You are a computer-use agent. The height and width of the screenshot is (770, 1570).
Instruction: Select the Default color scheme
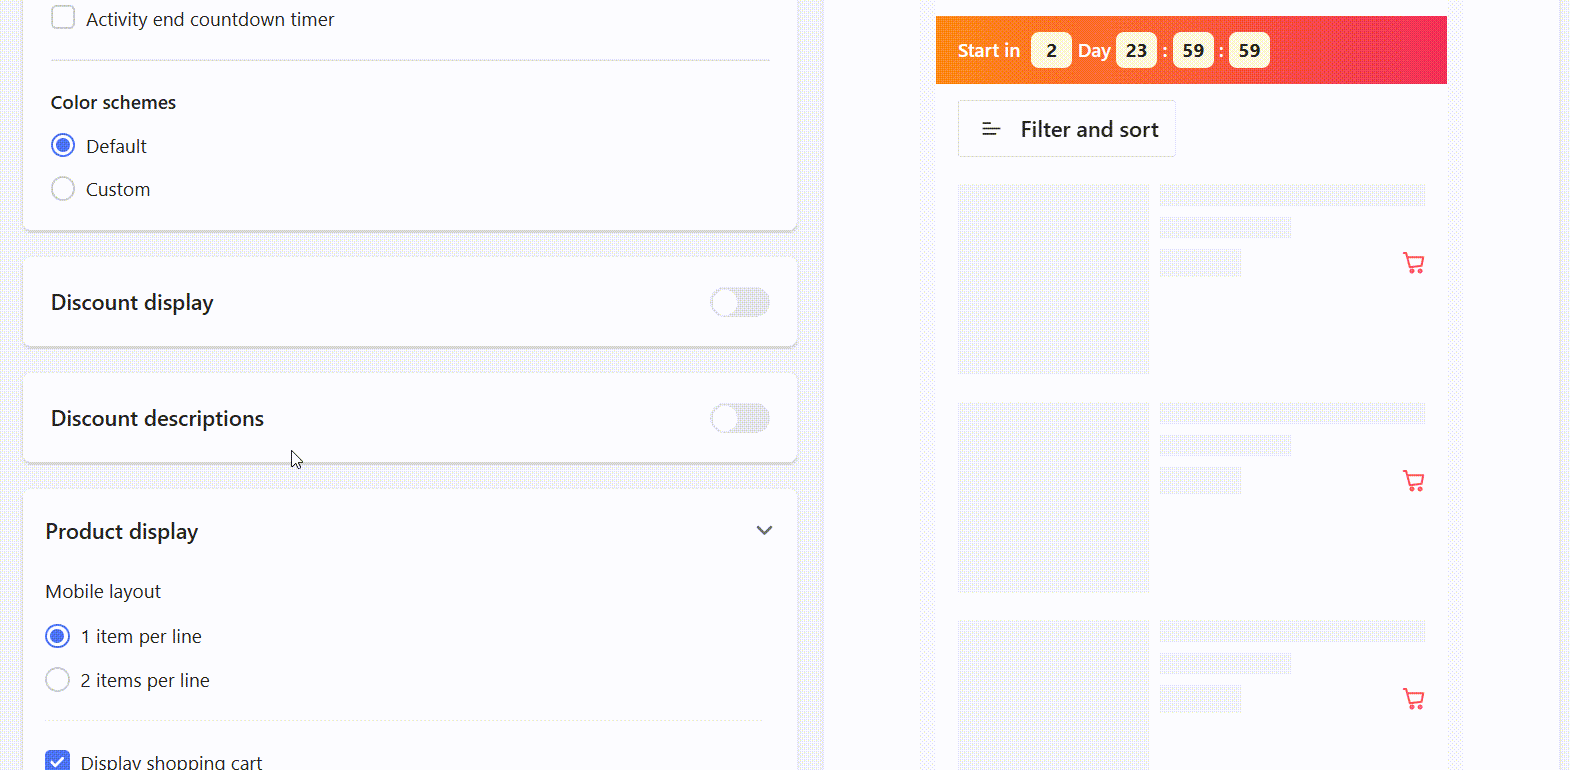[63, 146]
